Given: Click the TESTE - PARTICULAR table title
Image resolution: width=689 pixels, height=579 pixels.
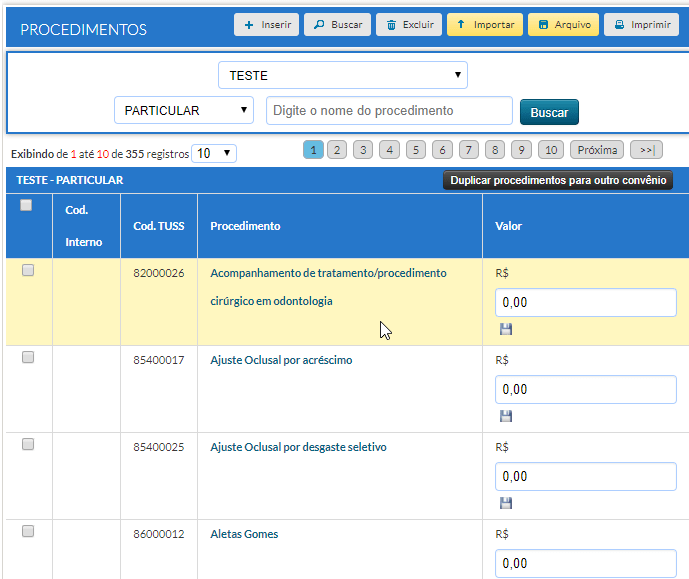Looking at the screenshot, I should (69, 180).
